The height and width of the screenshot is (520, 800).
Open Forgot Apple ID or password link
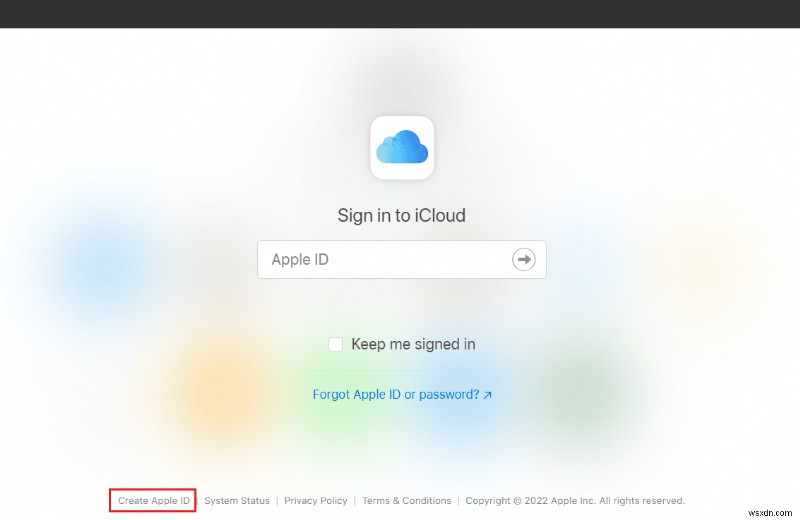[x=402, y=394]
